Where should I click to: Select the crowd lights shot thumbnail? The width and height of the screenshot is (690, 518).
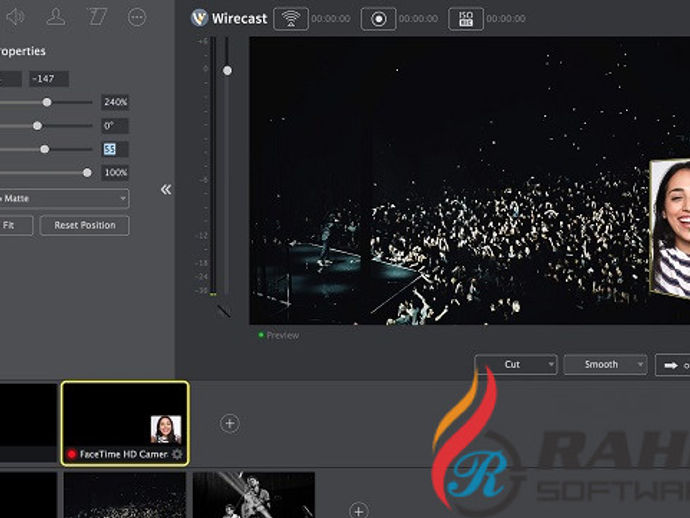[125, 495]
